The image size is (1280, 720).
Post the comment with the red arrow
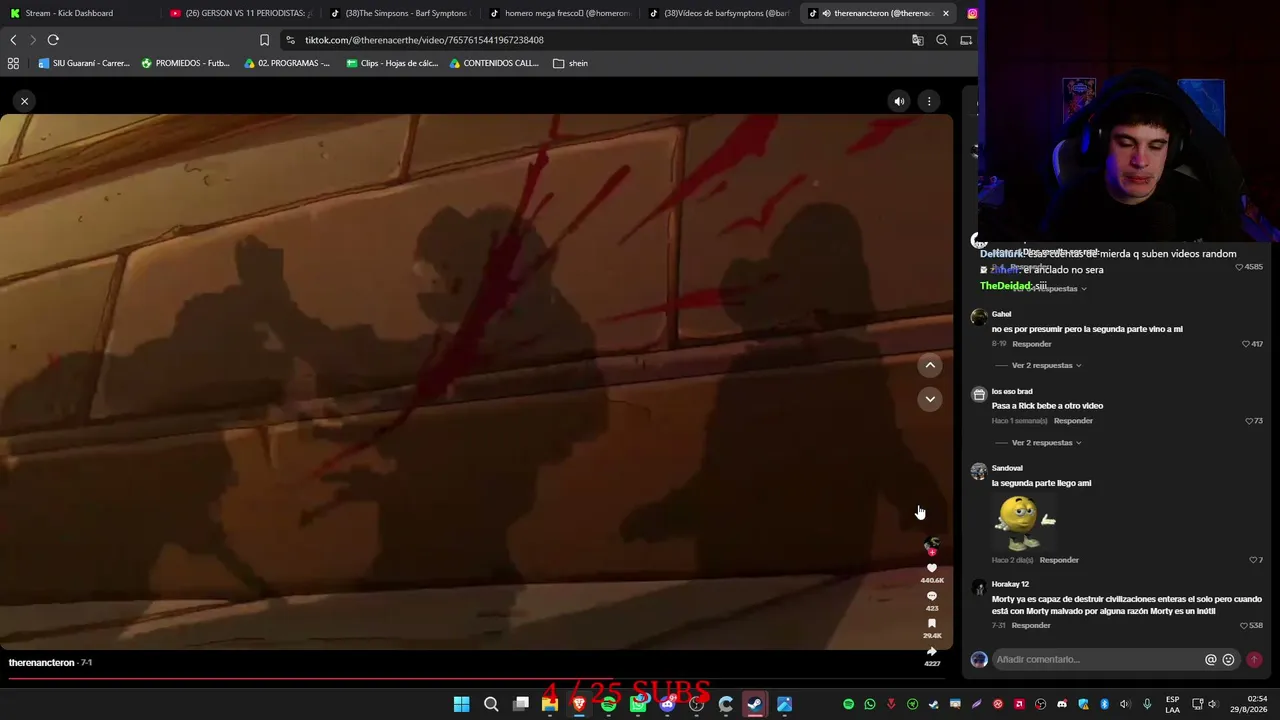(x=1254, y=660)
